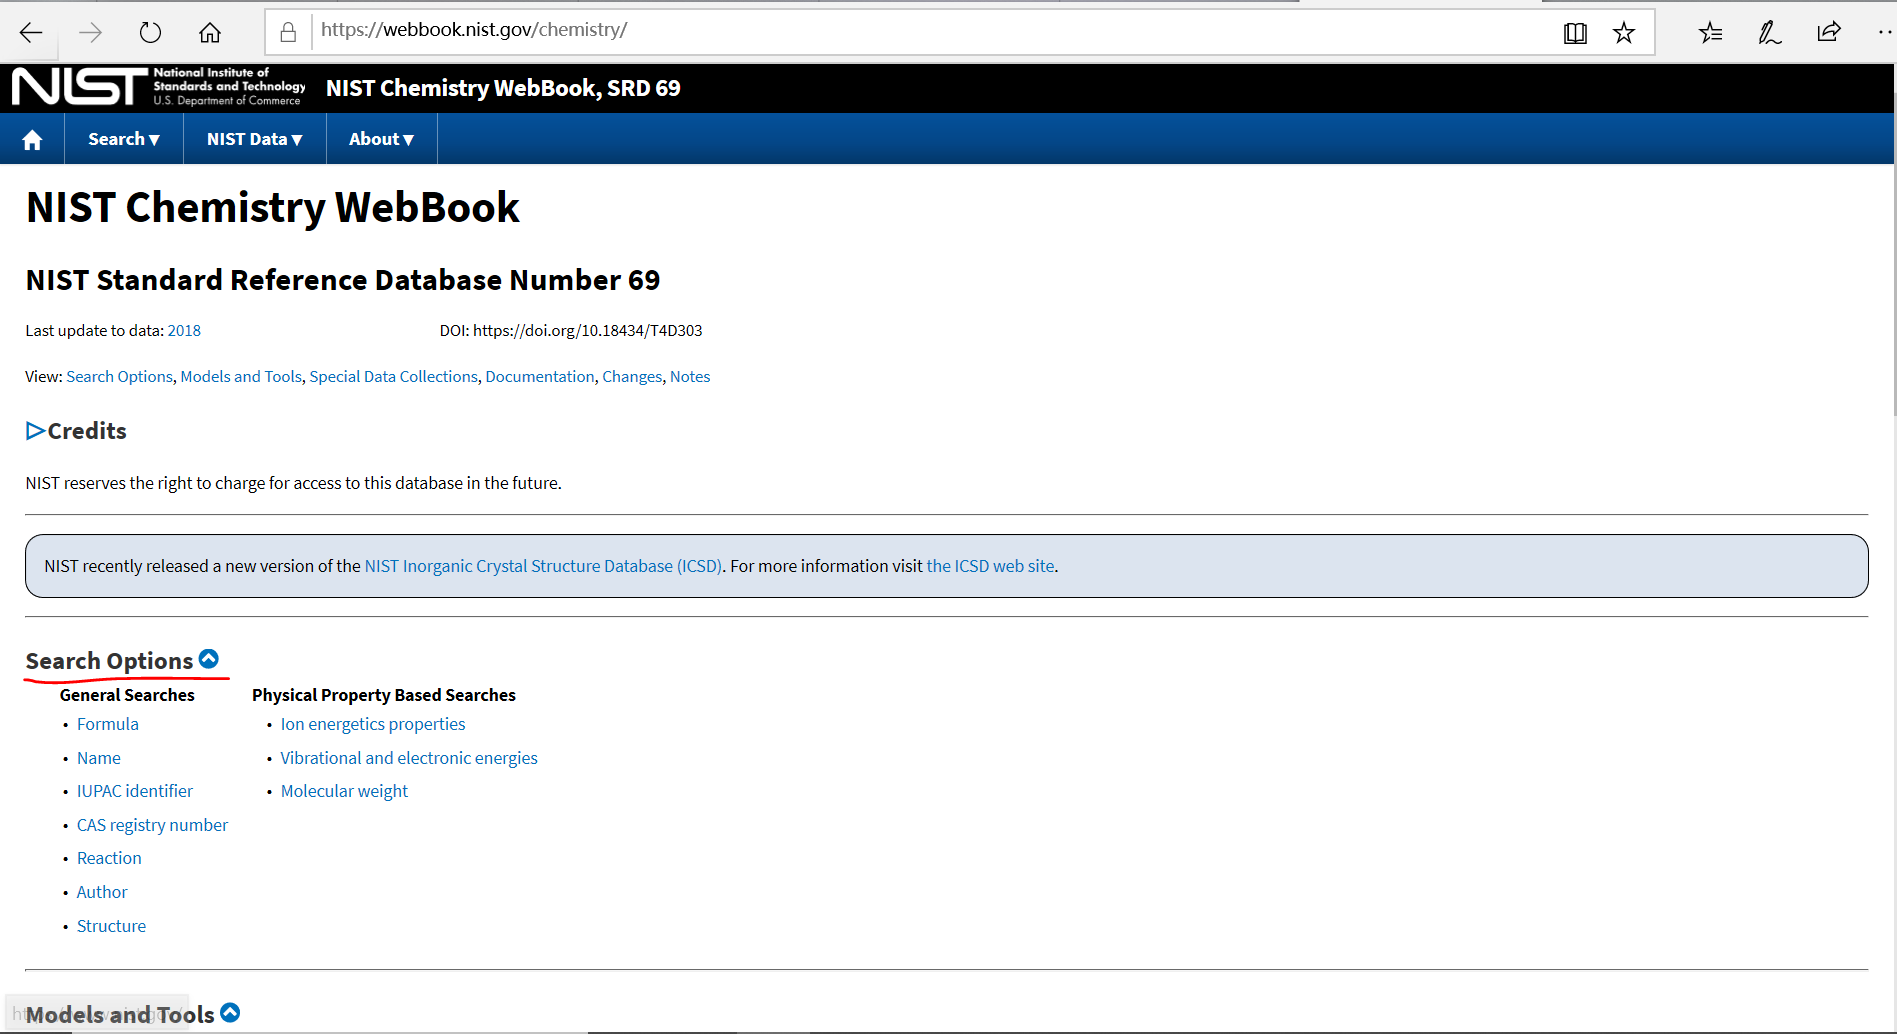Search by Formula link
Image resolution: width=1897 pixels, height=1034 pixels.
coord(108,724)
